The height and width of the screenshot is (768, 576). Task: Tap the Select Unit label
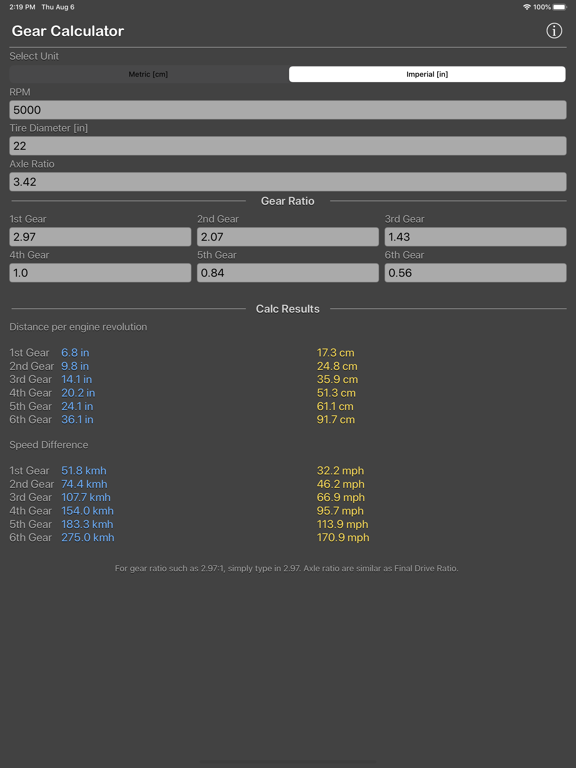[x=34, y=56]
